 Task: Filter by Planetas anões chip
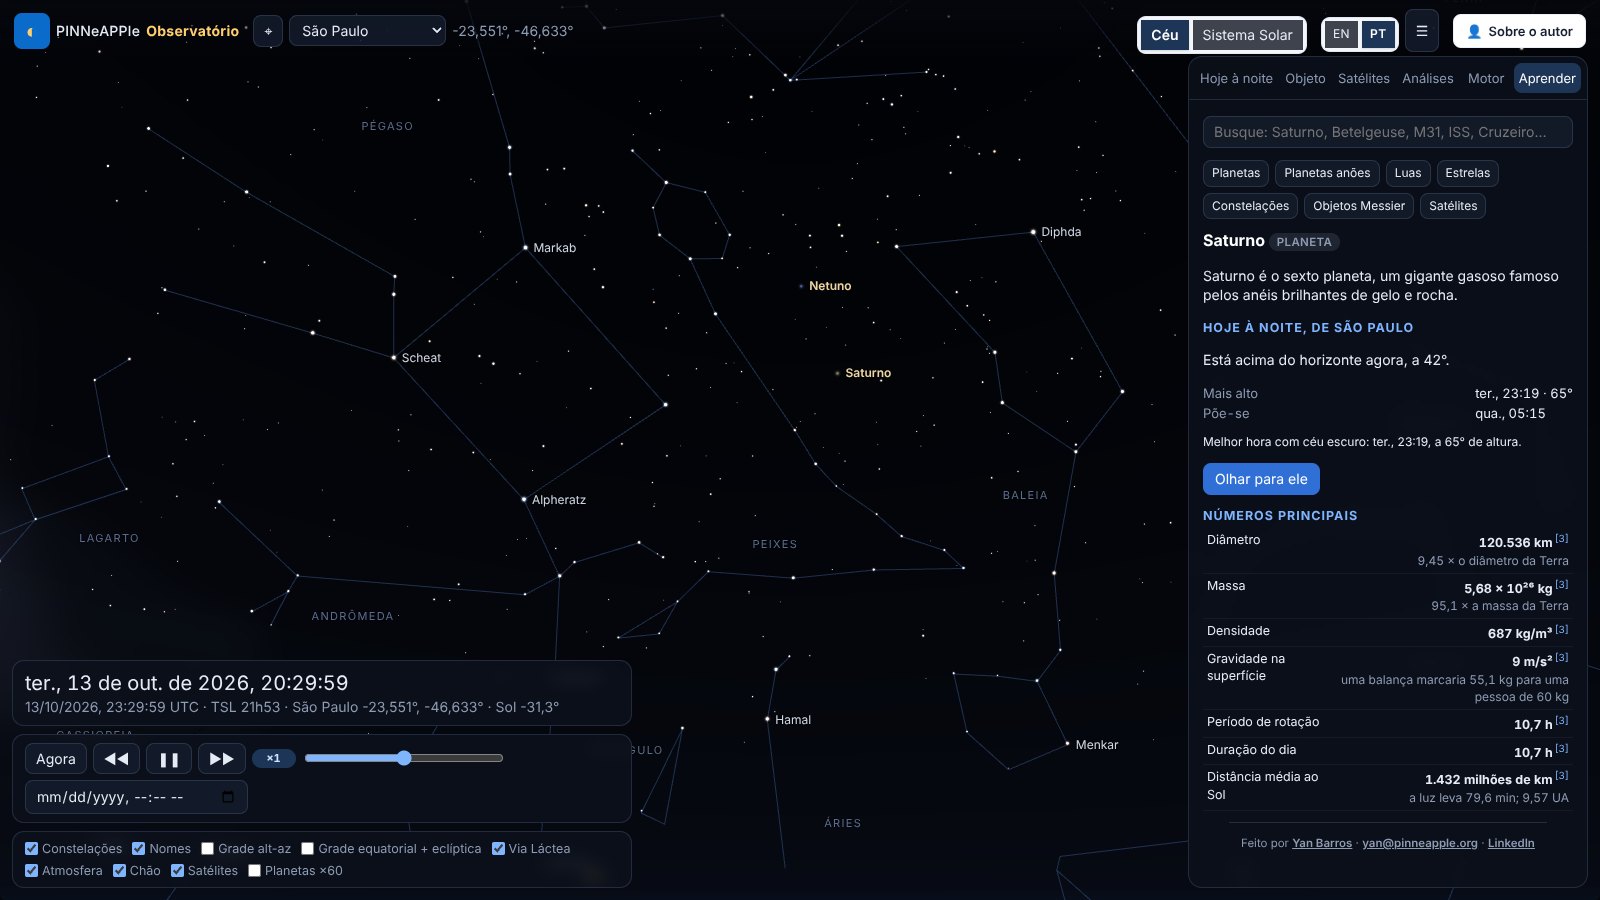click(1327, 173)
